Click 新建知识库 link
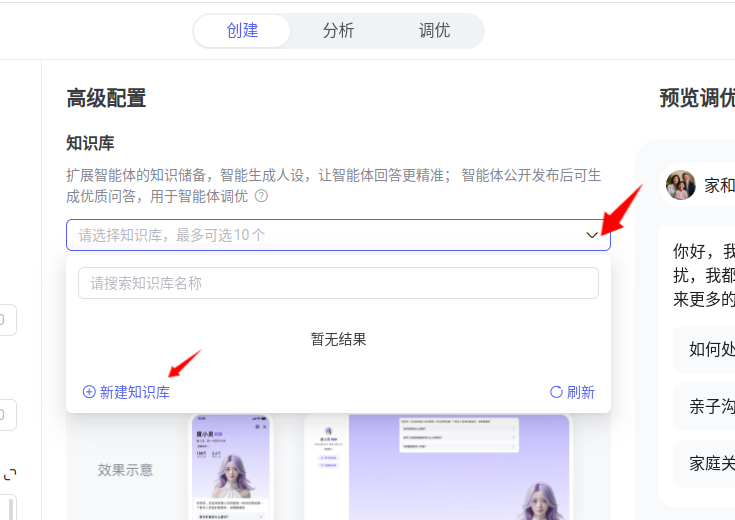The width and height of the screenshot is (735, 520). pyautogui.click(x=126, y=392)
